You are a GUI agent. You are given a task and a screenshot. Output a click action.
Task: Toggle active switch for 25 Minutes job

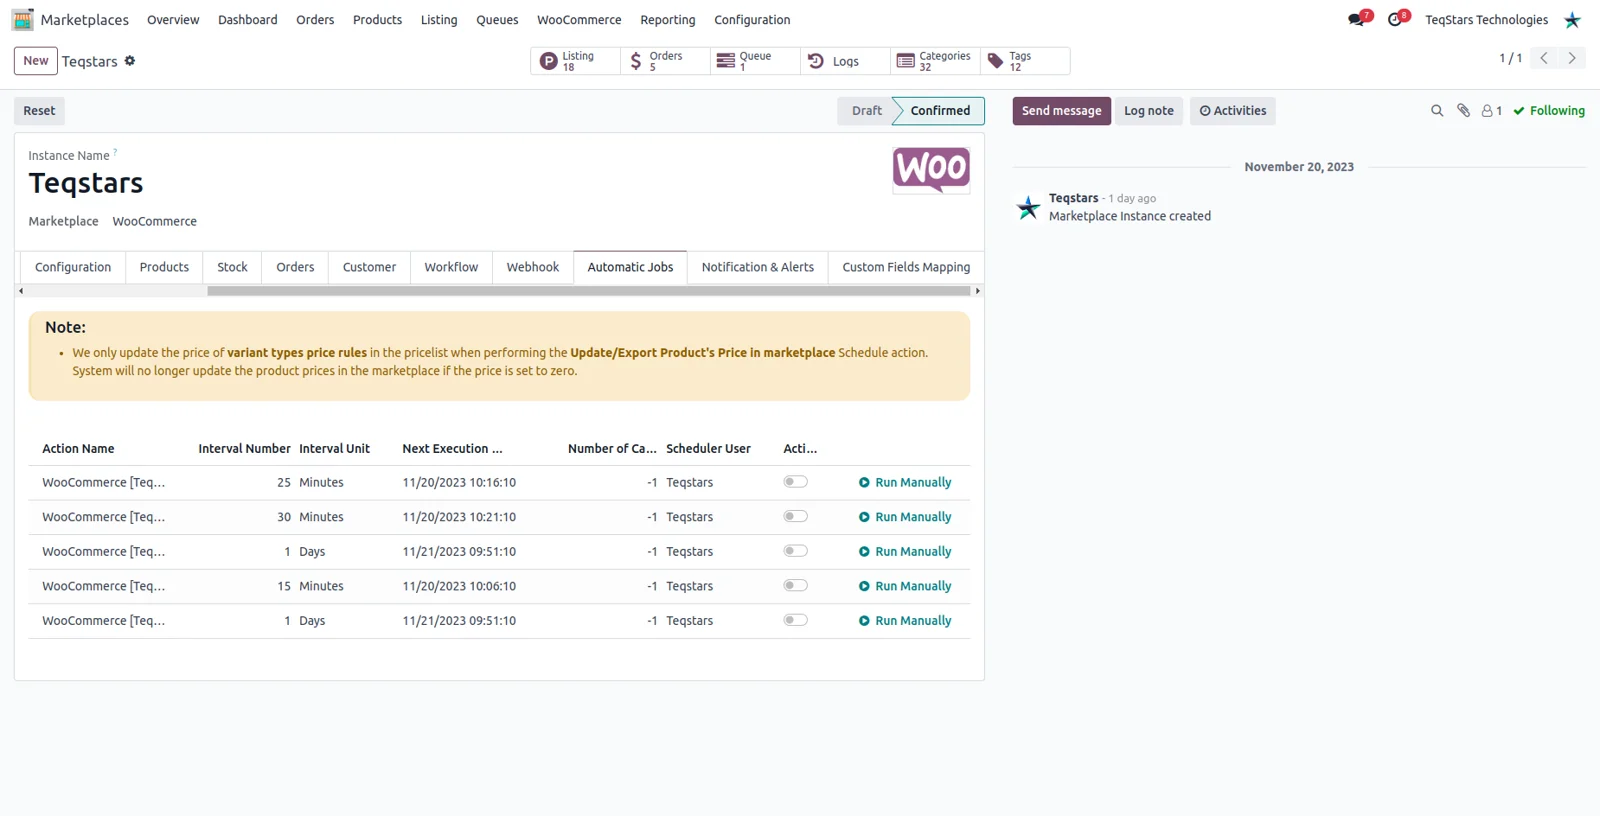(795, 482)
